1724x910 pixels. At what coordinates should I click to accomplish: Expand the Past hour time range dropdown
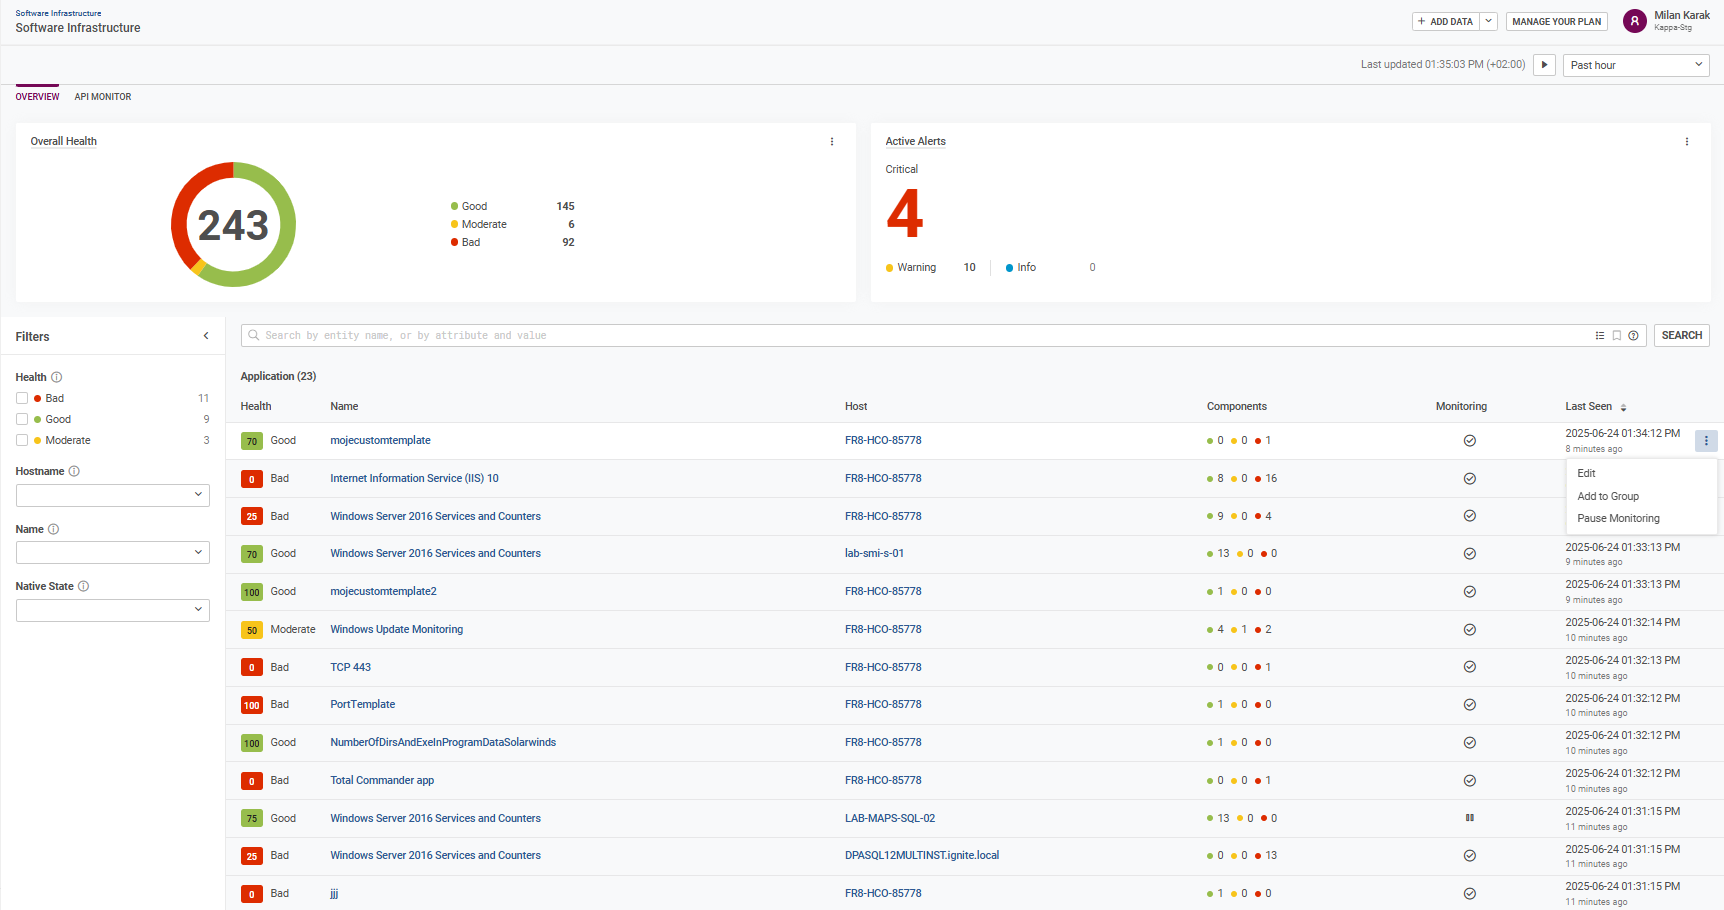(1635, 65)
